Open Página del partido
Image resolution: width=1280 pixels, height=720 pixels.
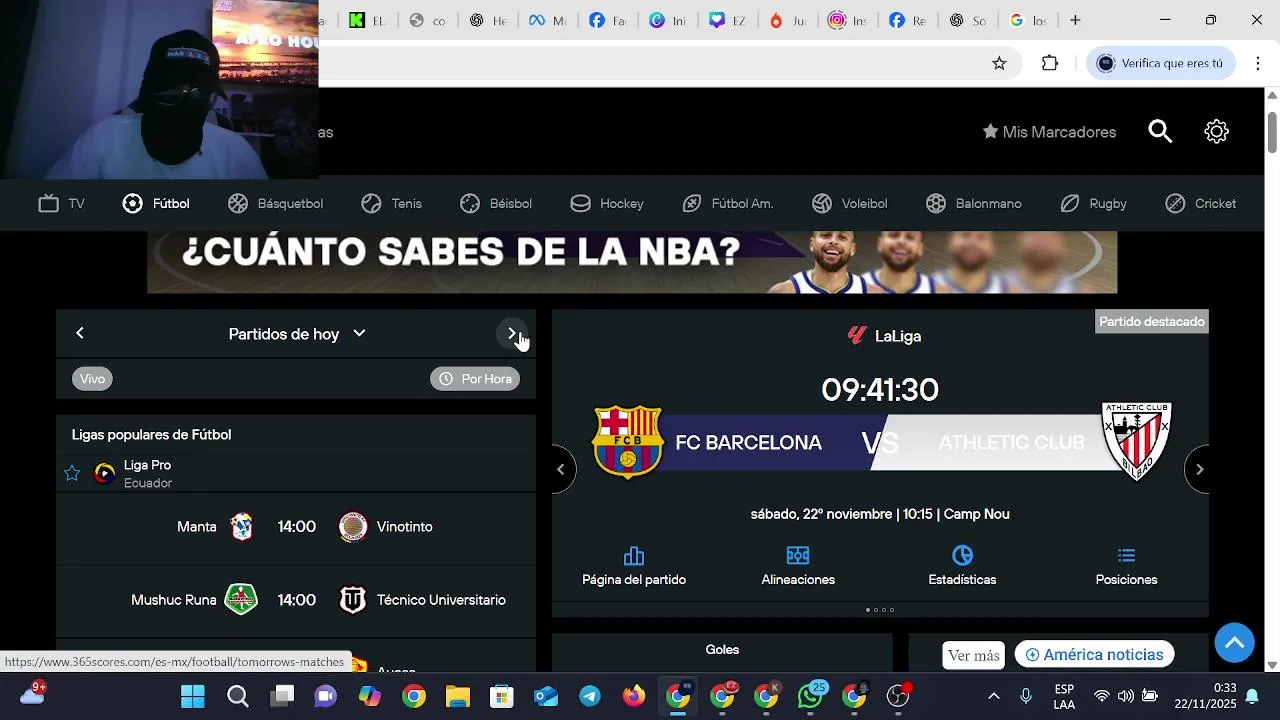click(634, 566)
